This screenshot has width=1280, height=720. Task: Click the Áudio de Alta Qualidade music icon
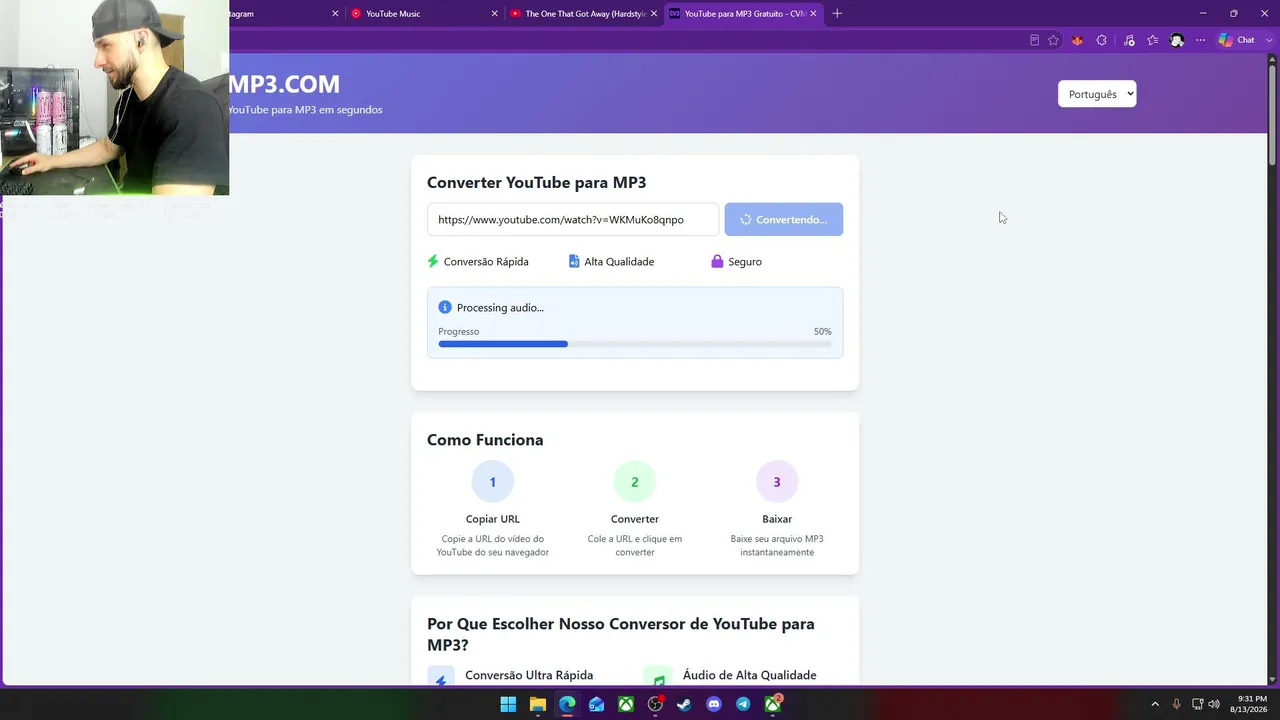click(658, 677)
